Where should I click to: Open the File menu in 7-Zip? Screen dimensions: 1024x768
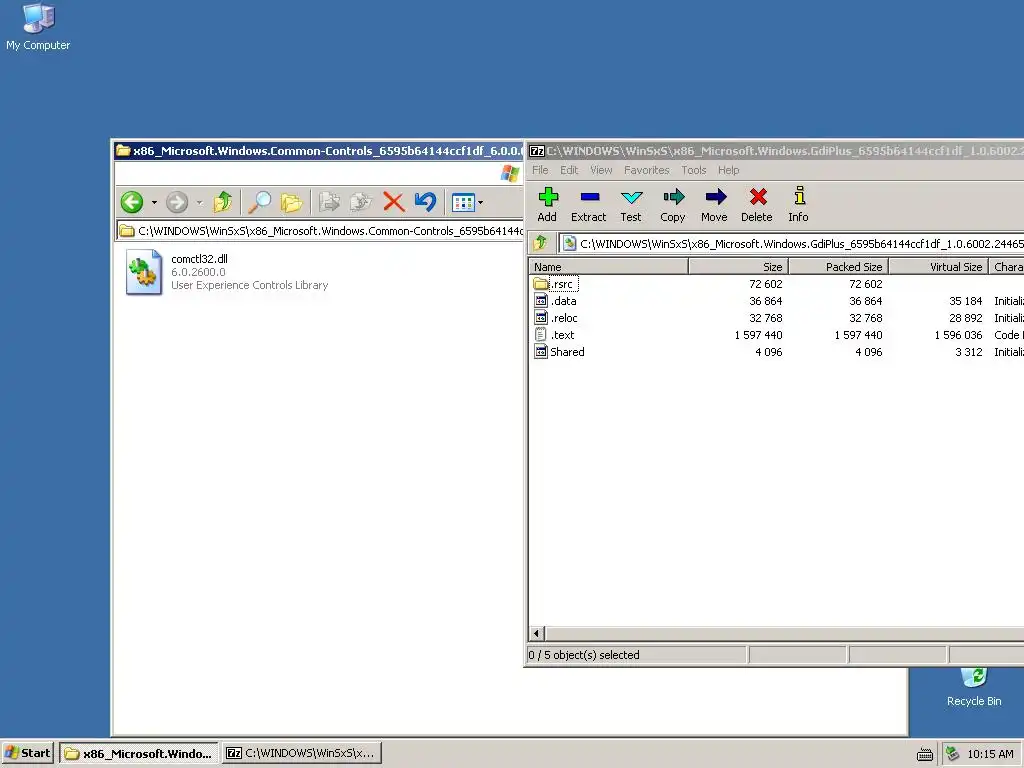(x=540, y=170)
